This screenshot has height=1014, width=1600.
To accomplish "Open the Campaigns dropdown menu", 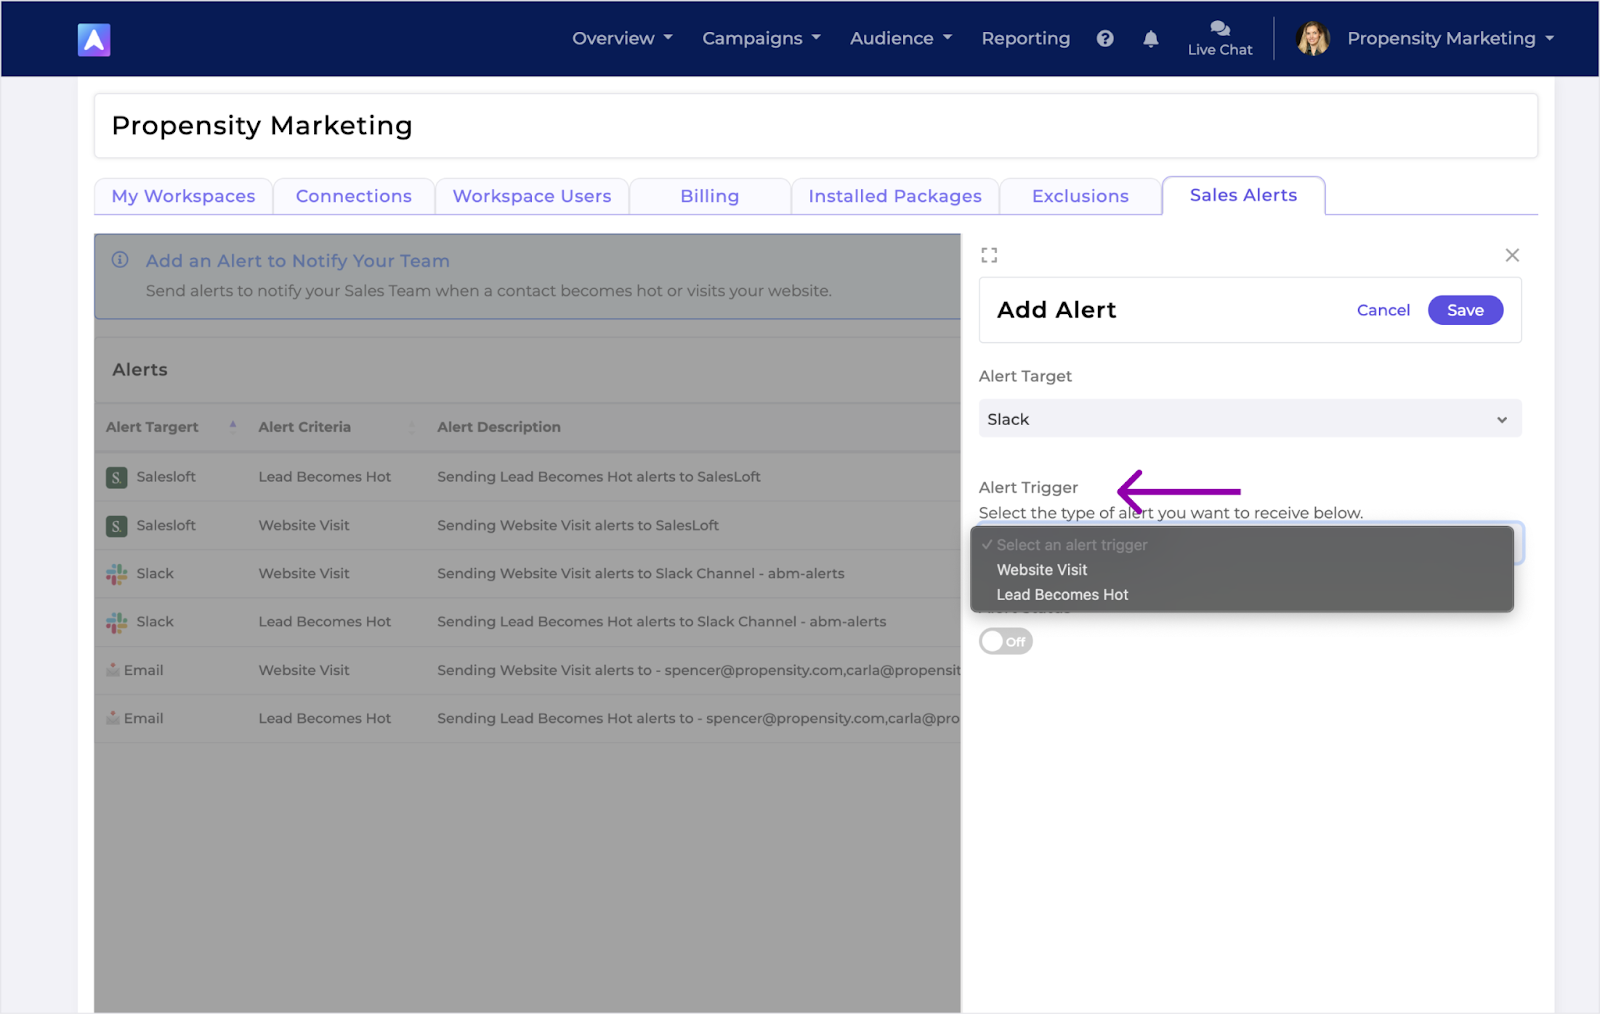I will (761, 39).
